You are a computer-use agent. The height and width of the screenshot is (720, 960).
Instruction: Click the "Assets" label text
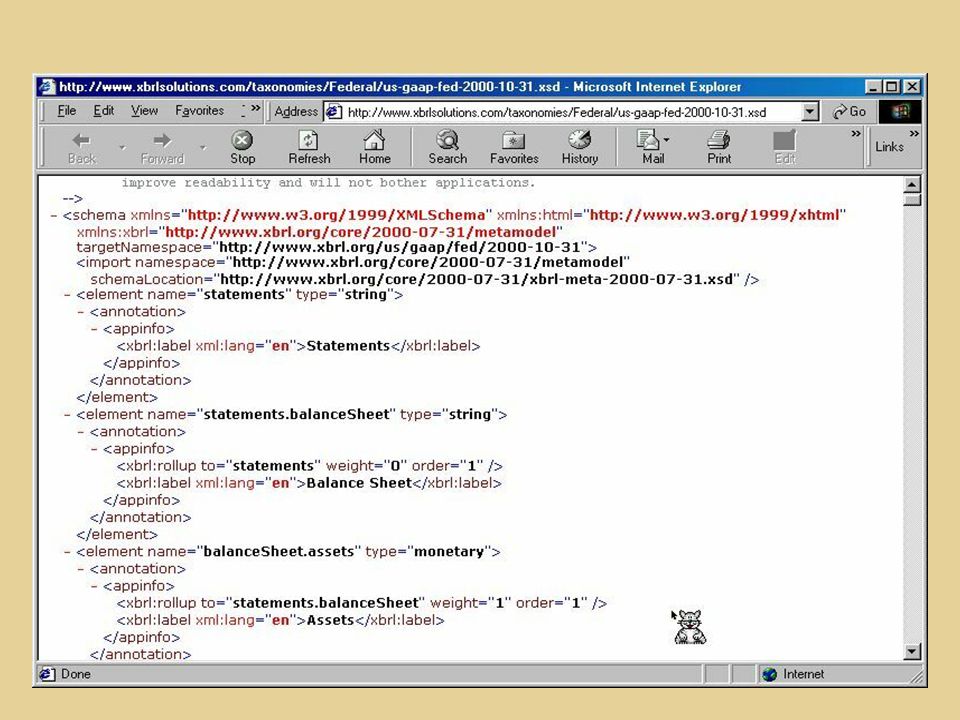click(x=330, y=620)
